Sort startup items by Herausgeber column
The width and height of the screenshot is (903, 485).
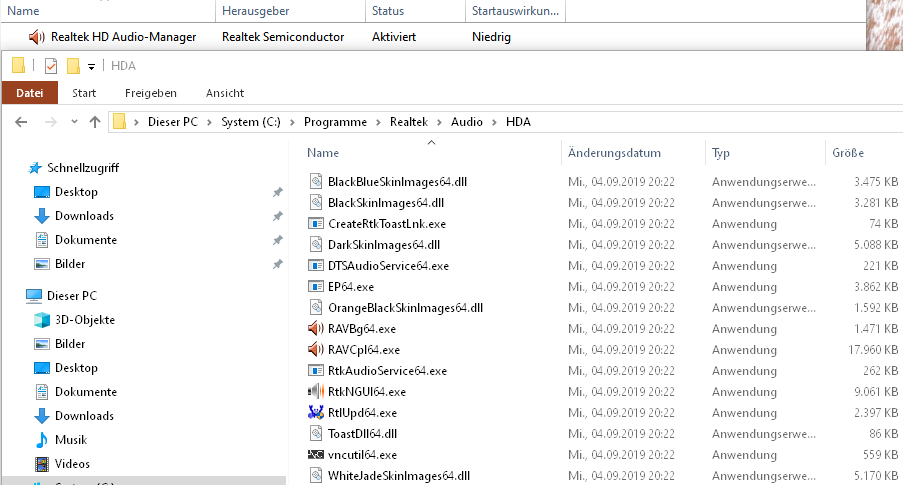coord(256,11)
